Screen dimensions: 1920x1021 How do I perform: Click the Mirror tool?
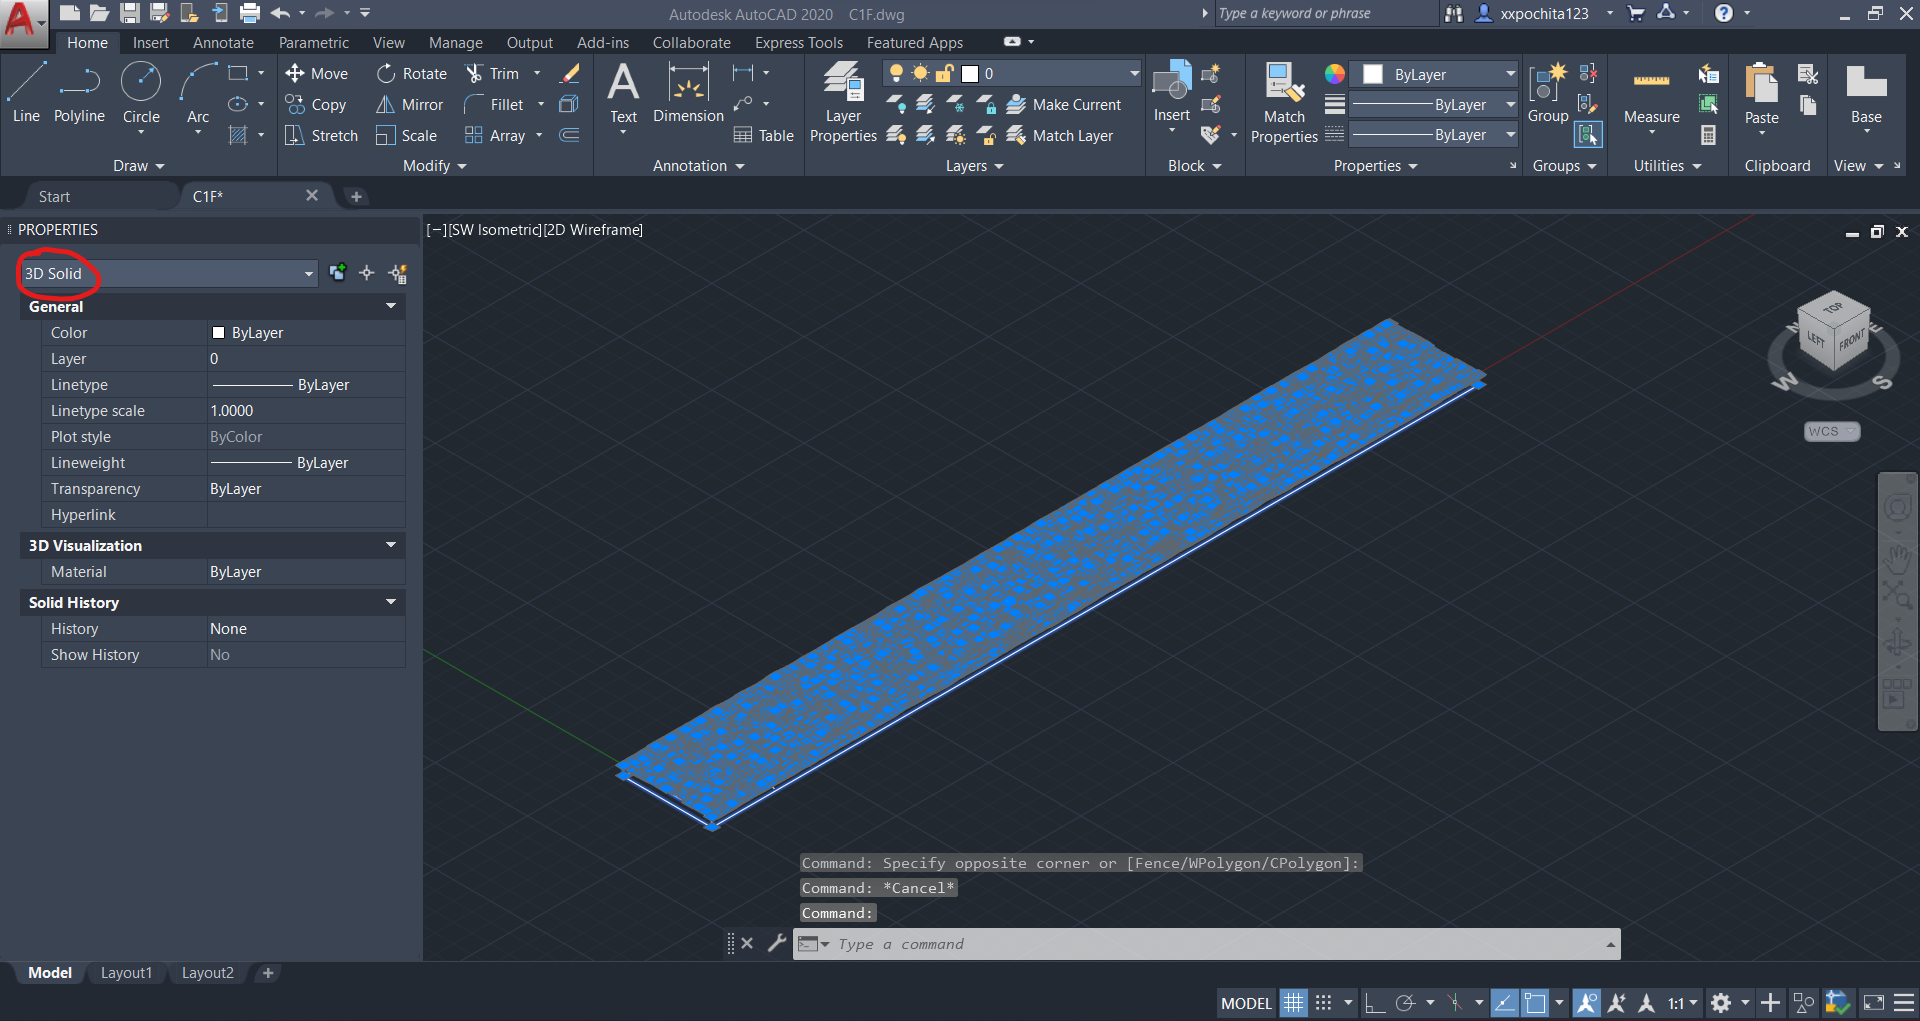(x=410, y=104)
